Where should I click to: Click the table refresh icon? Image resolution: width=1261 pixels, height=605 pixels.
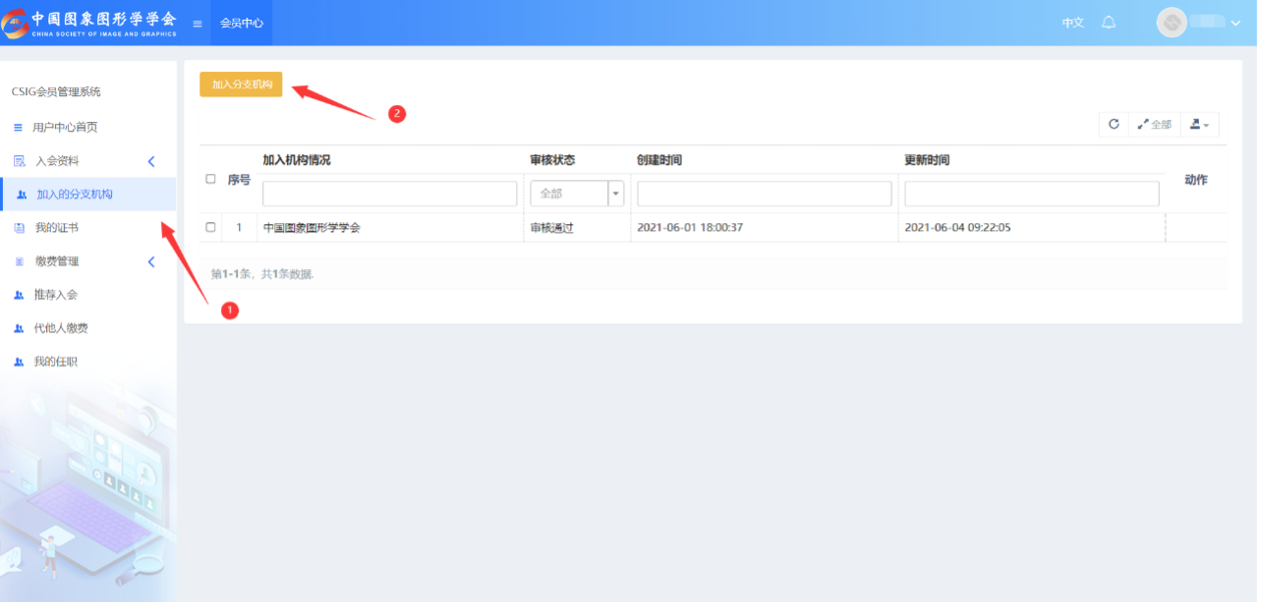coord(1113,124)
